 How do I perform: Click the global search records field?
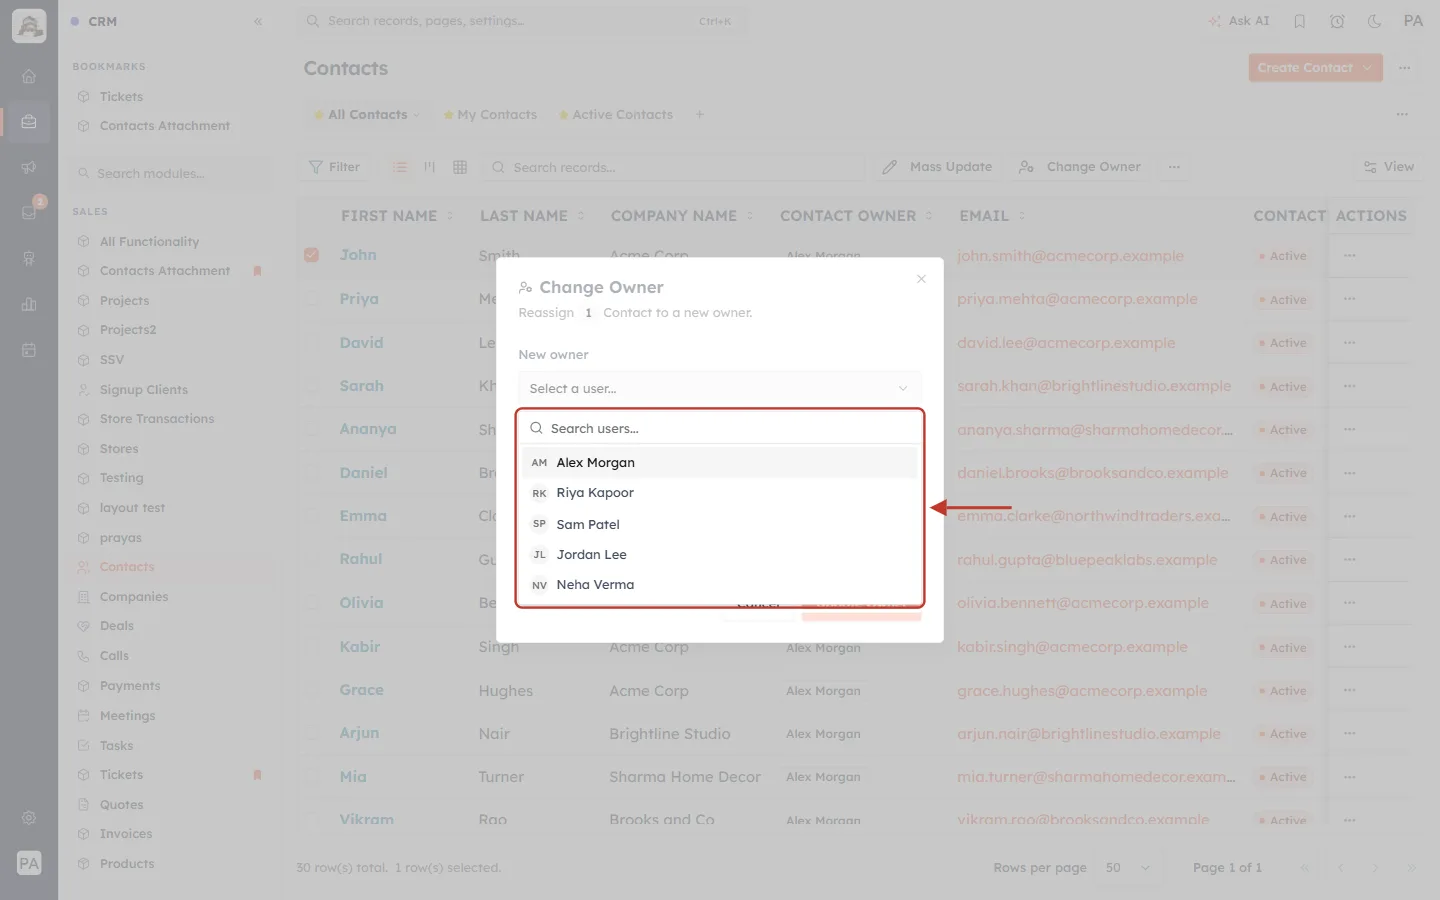click(x=520, y=21)
